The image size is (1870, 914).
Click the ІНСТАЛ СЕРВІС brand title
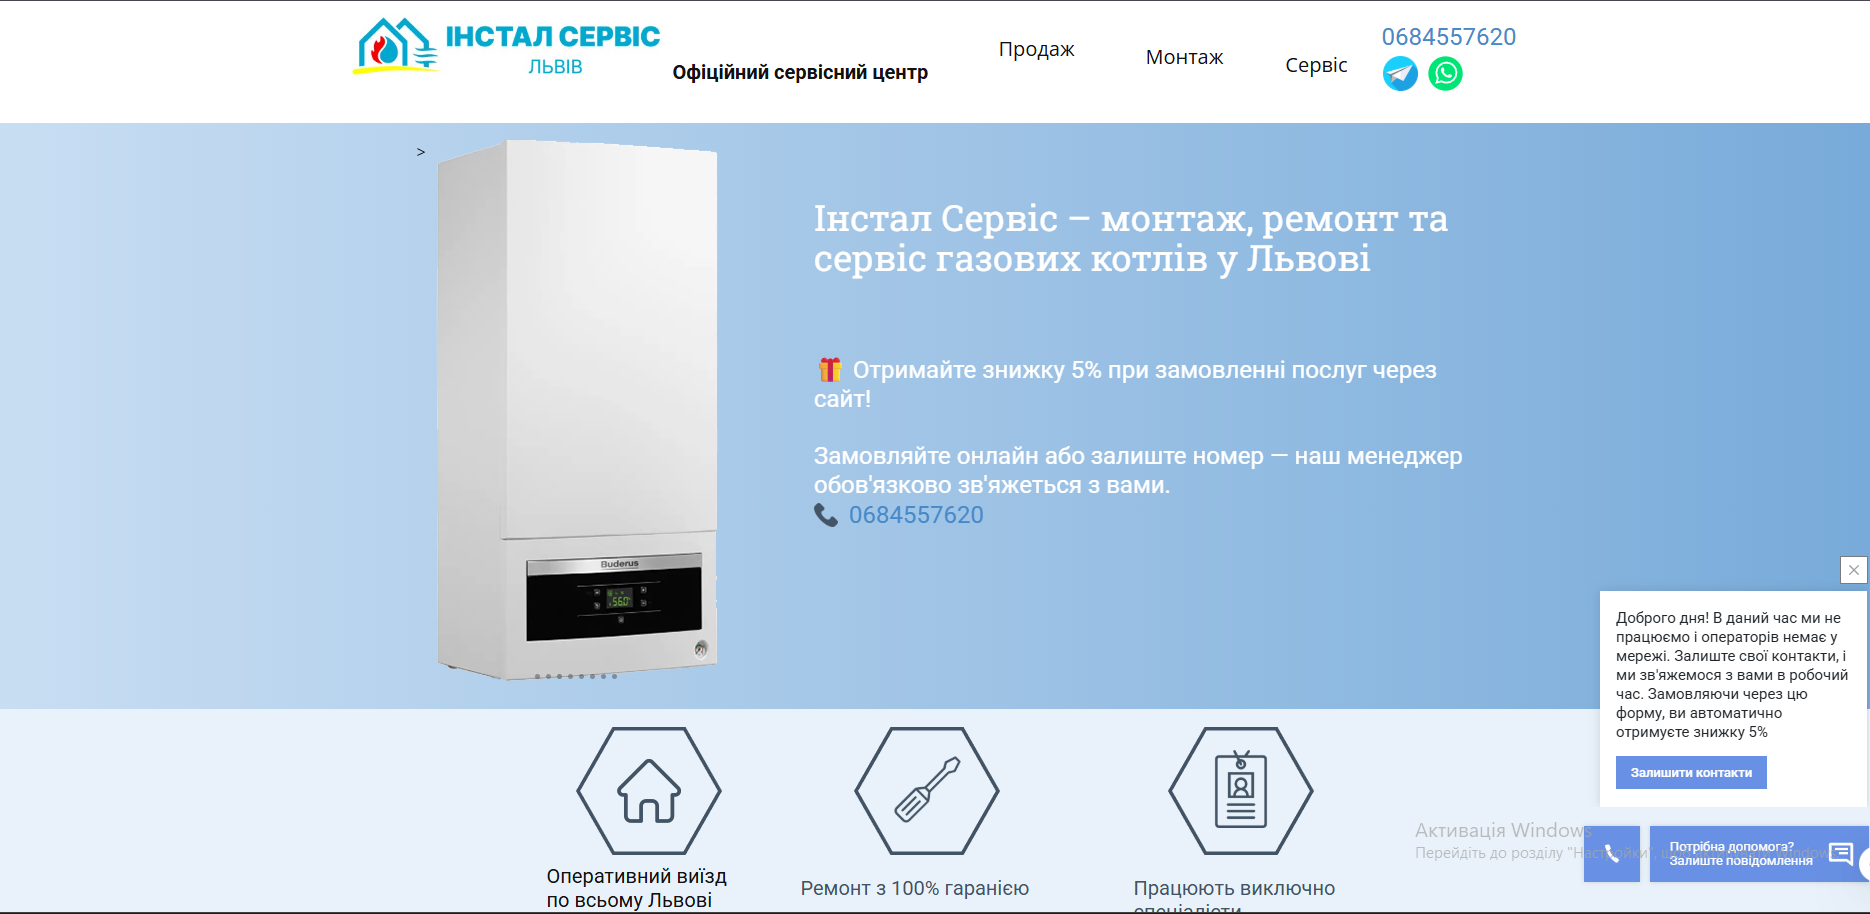point(553,37)
